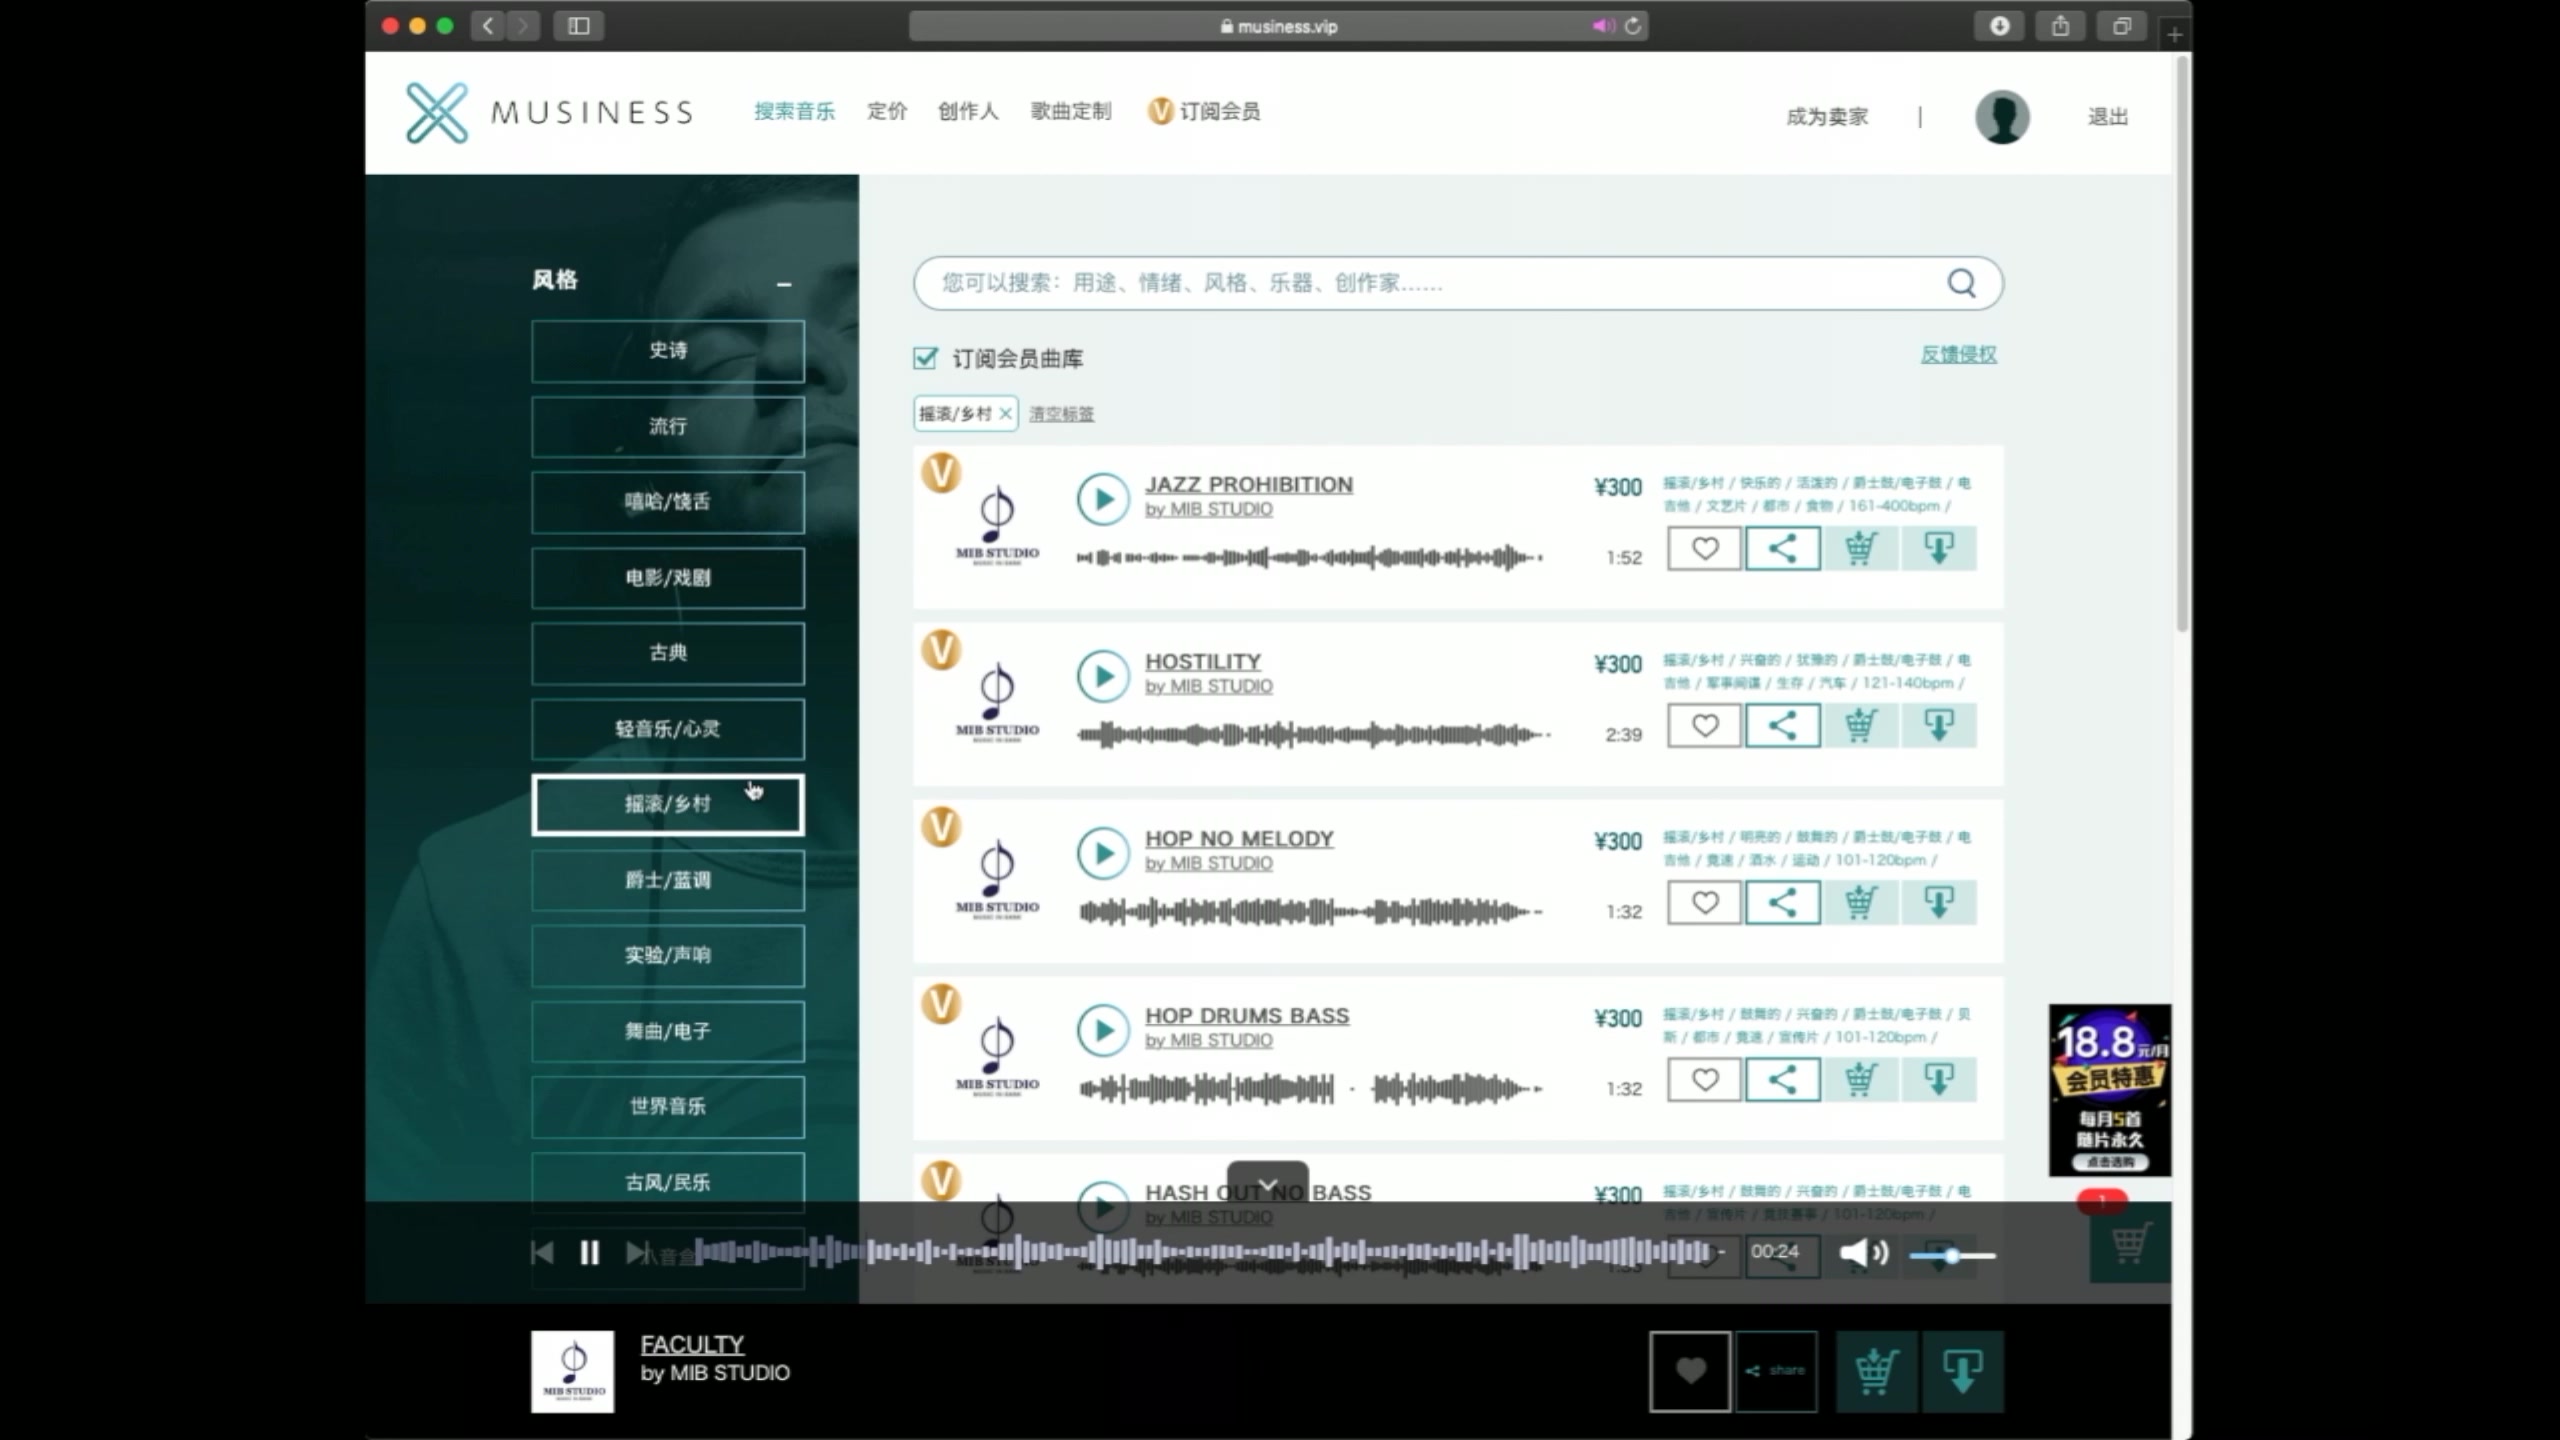2560x1440 pixels.
Task: Favorite HOP DRUMS BASS with heart
Action: (1704, 1079)
